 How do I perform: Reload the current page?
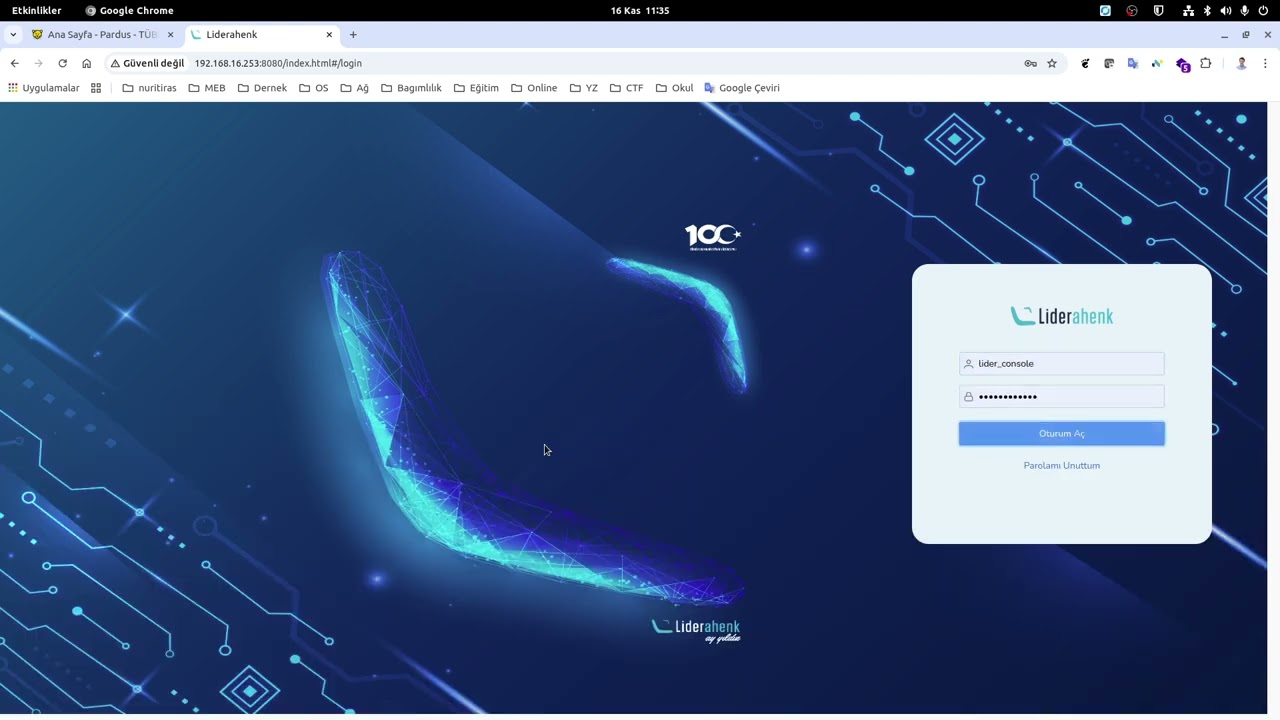62,63
